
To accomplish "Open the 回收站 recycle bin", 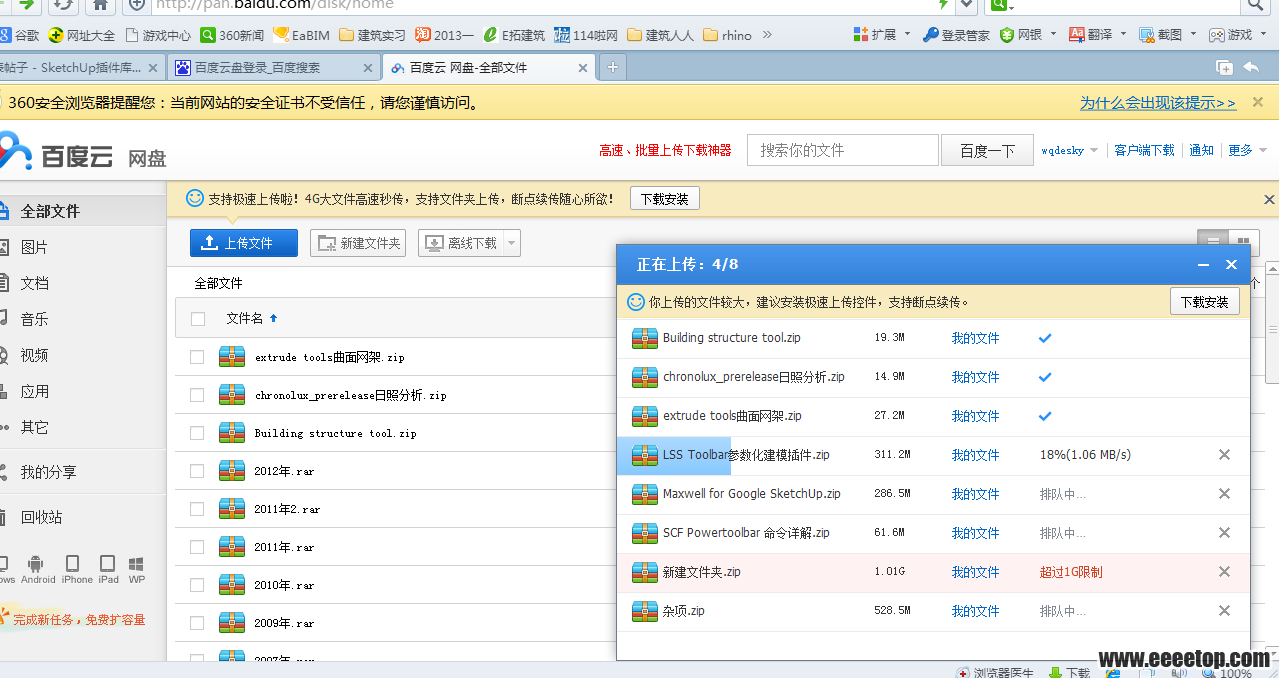I will (41, 517).
